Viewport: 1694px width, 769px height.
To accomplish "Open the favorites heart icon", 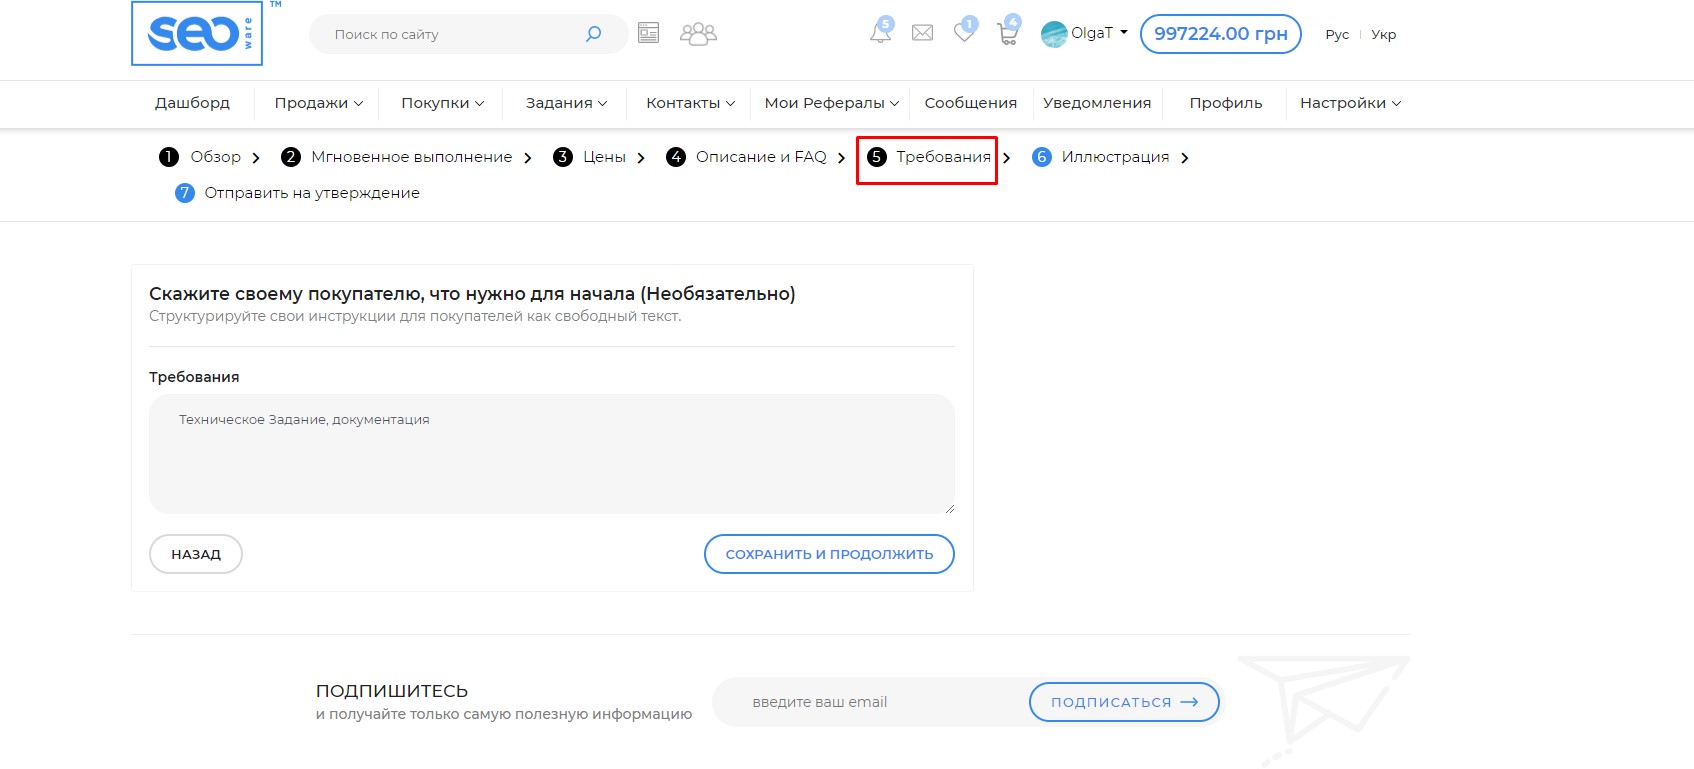I will pyautogui.click(x=964, y=33).
